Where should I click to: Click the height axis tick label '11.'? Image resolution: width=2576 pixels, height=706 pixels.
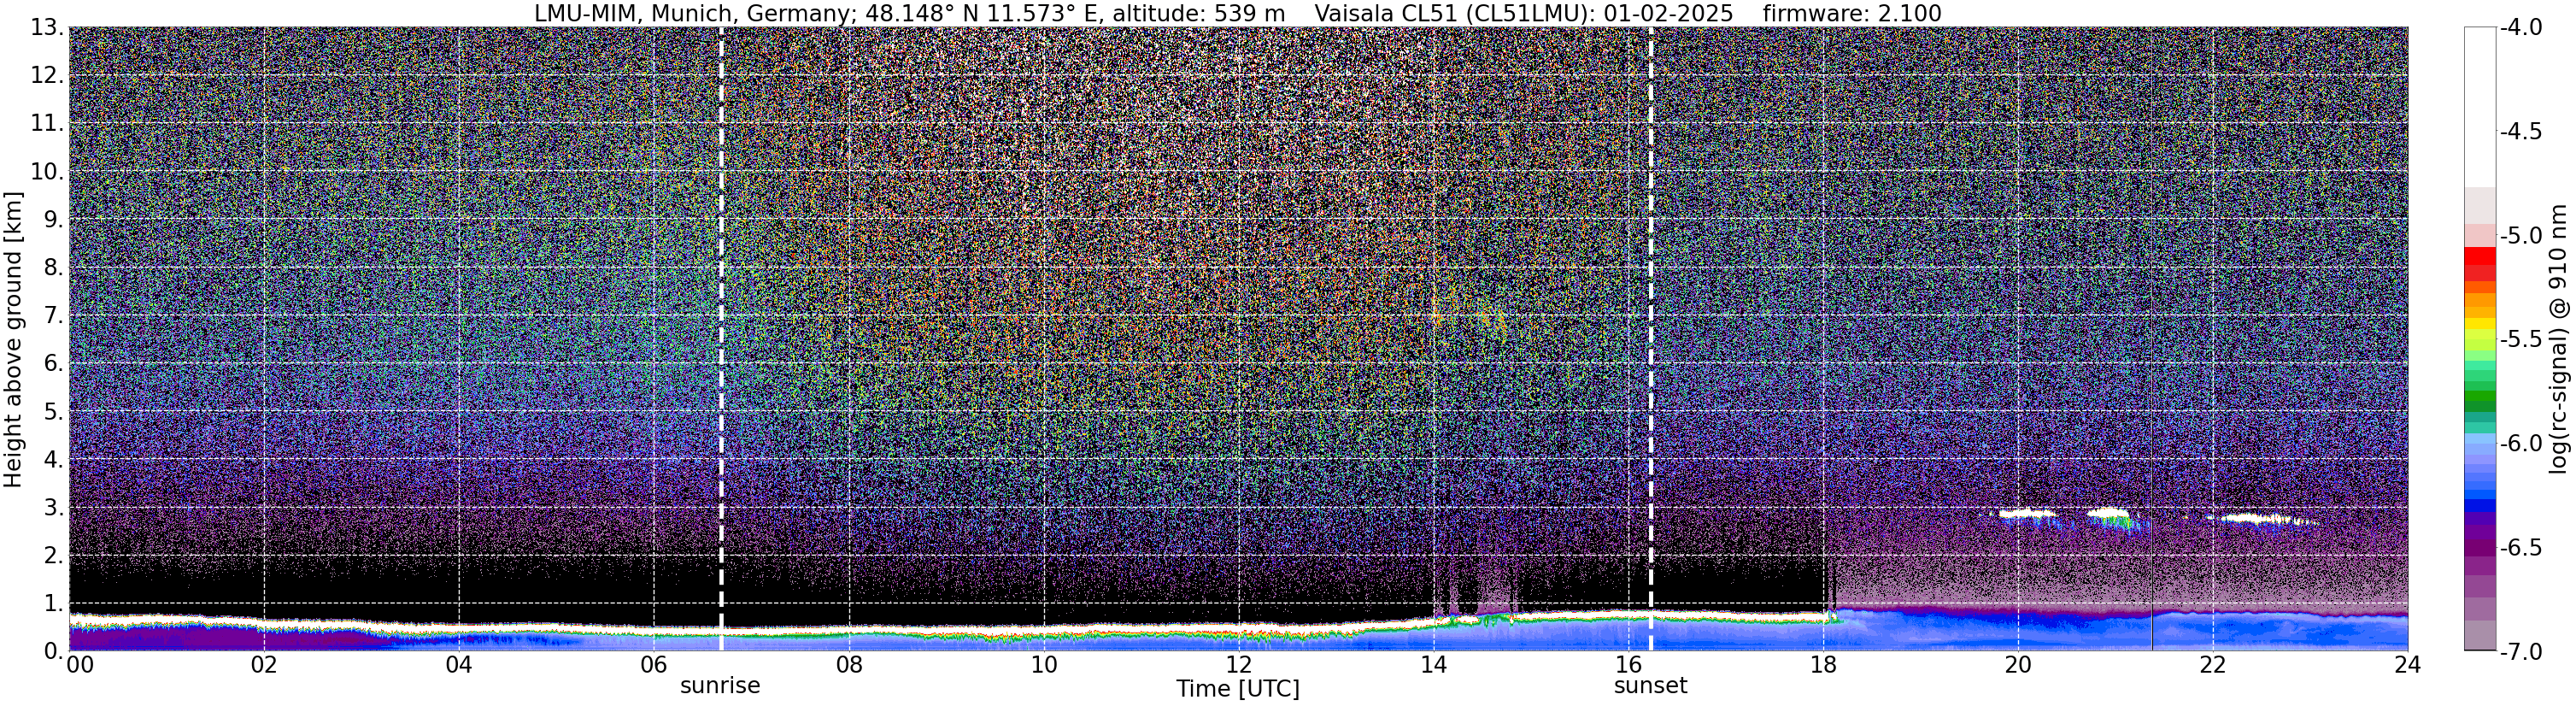pyautogui.click(x=46, y=124)
